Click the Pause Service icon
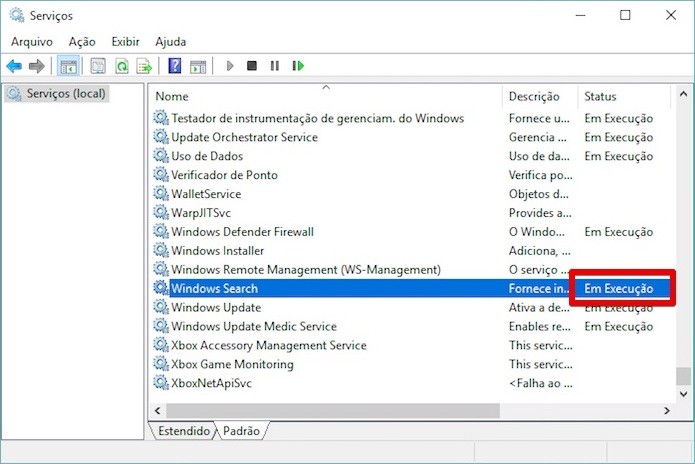The height and width of the screenshot is (464, 695). click(x=275, y=66)
